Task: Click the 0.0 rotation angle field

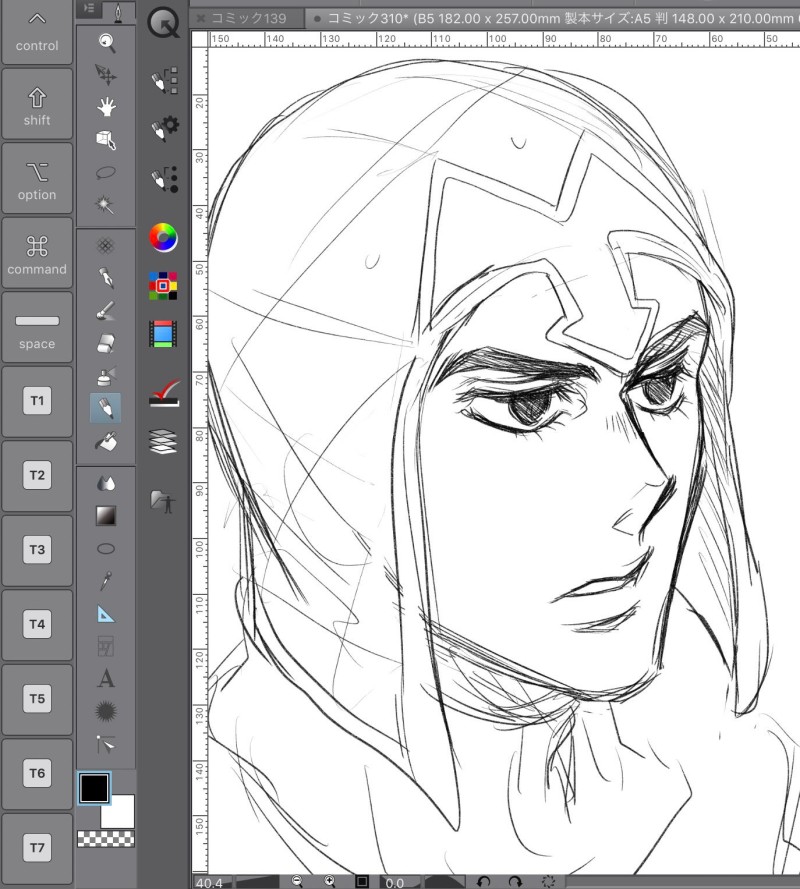Action: 399,883
